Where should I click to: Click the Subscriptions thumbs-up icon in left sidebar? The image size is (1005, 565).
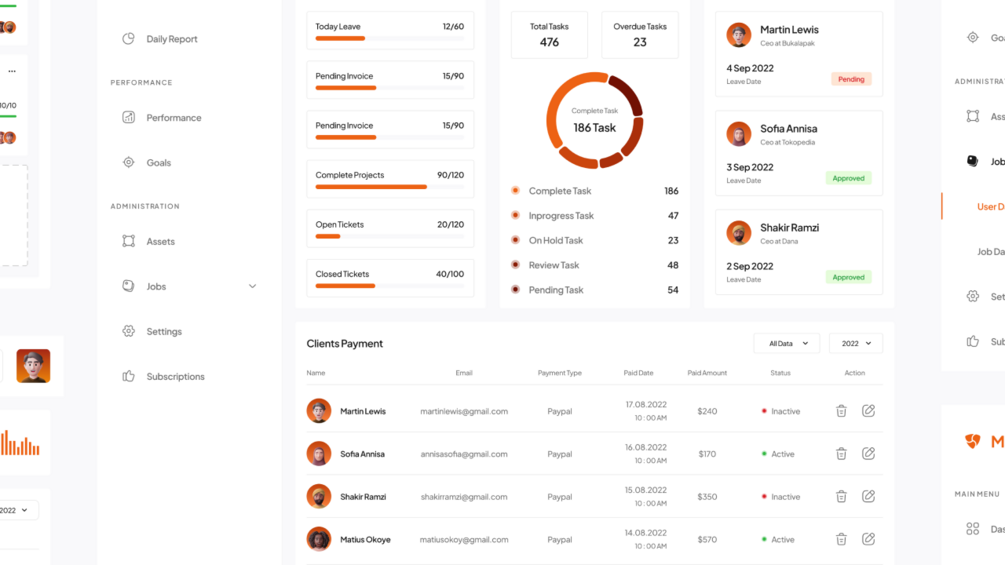click(128, 376)
